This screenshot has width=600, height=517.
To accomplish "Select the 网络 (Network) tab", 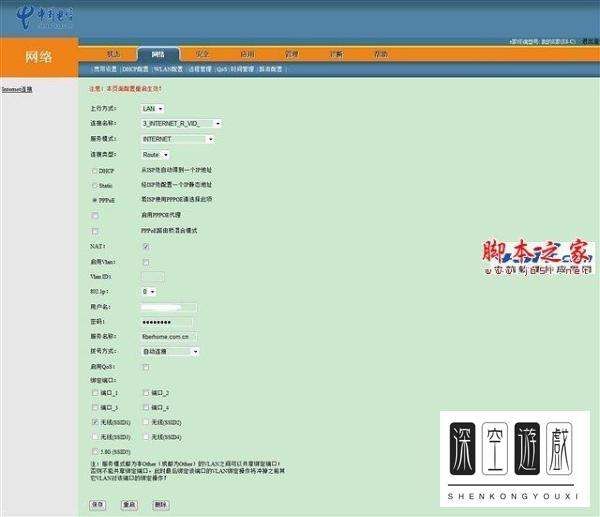I will [x=158, y=54].
